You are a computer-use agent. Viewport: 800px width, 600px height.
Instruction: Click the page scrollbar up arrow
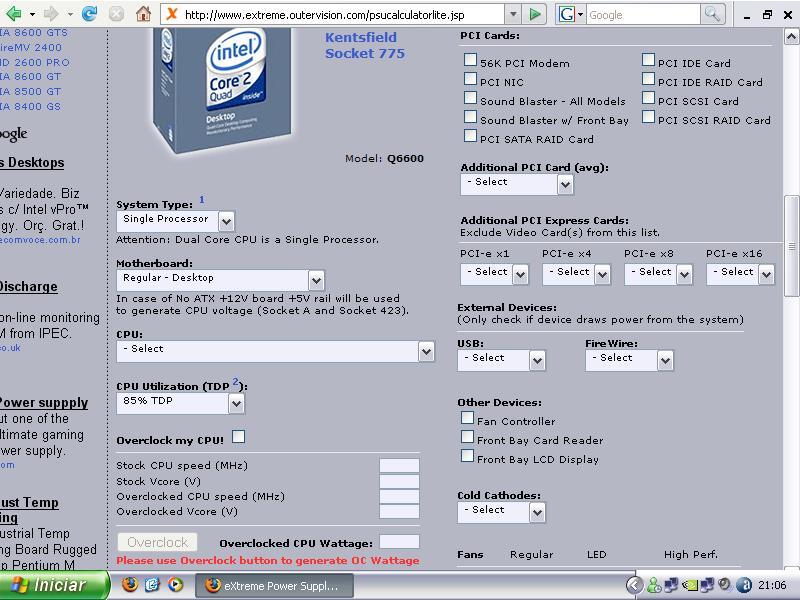[791, 37]
